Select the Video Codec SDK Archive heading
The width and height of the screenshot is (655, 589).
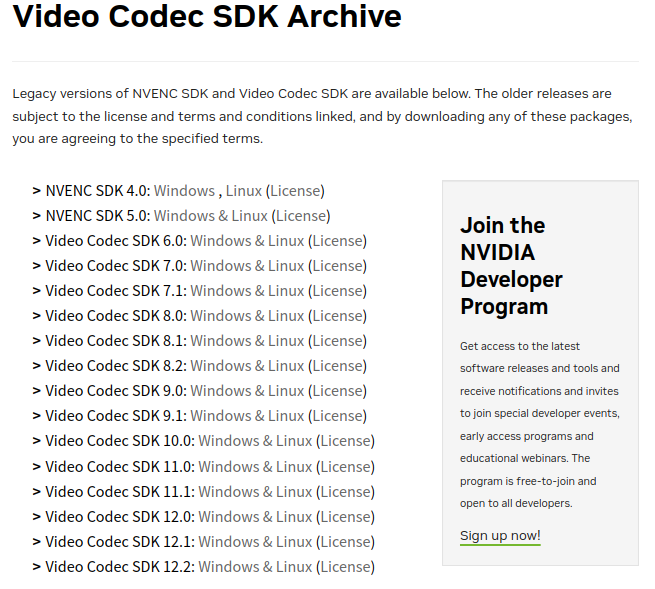[x=207, y=17]
